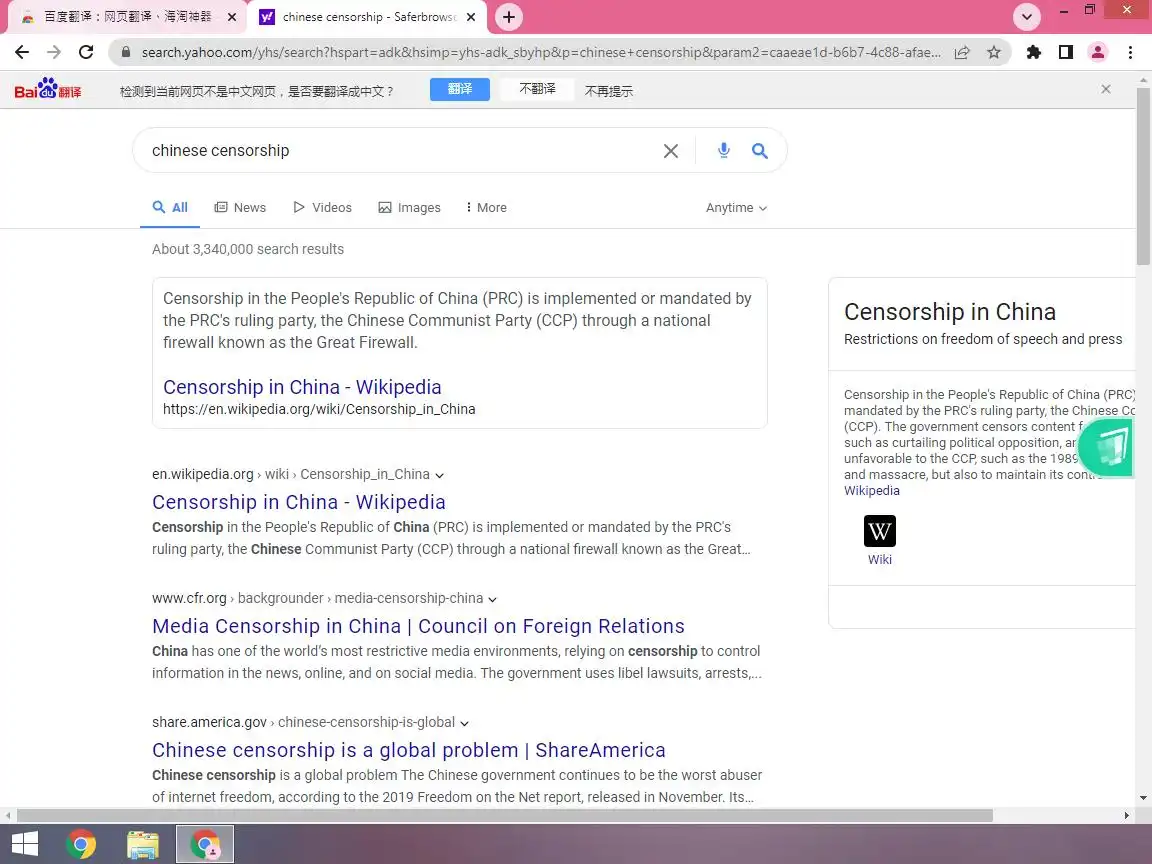Click the green floating widget icon

point(1108,447)
